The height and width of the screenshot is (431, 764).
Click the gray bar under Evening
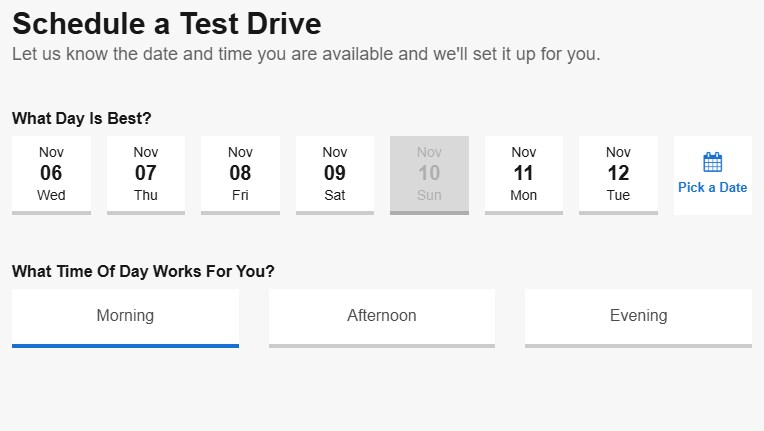pos(638,345)
